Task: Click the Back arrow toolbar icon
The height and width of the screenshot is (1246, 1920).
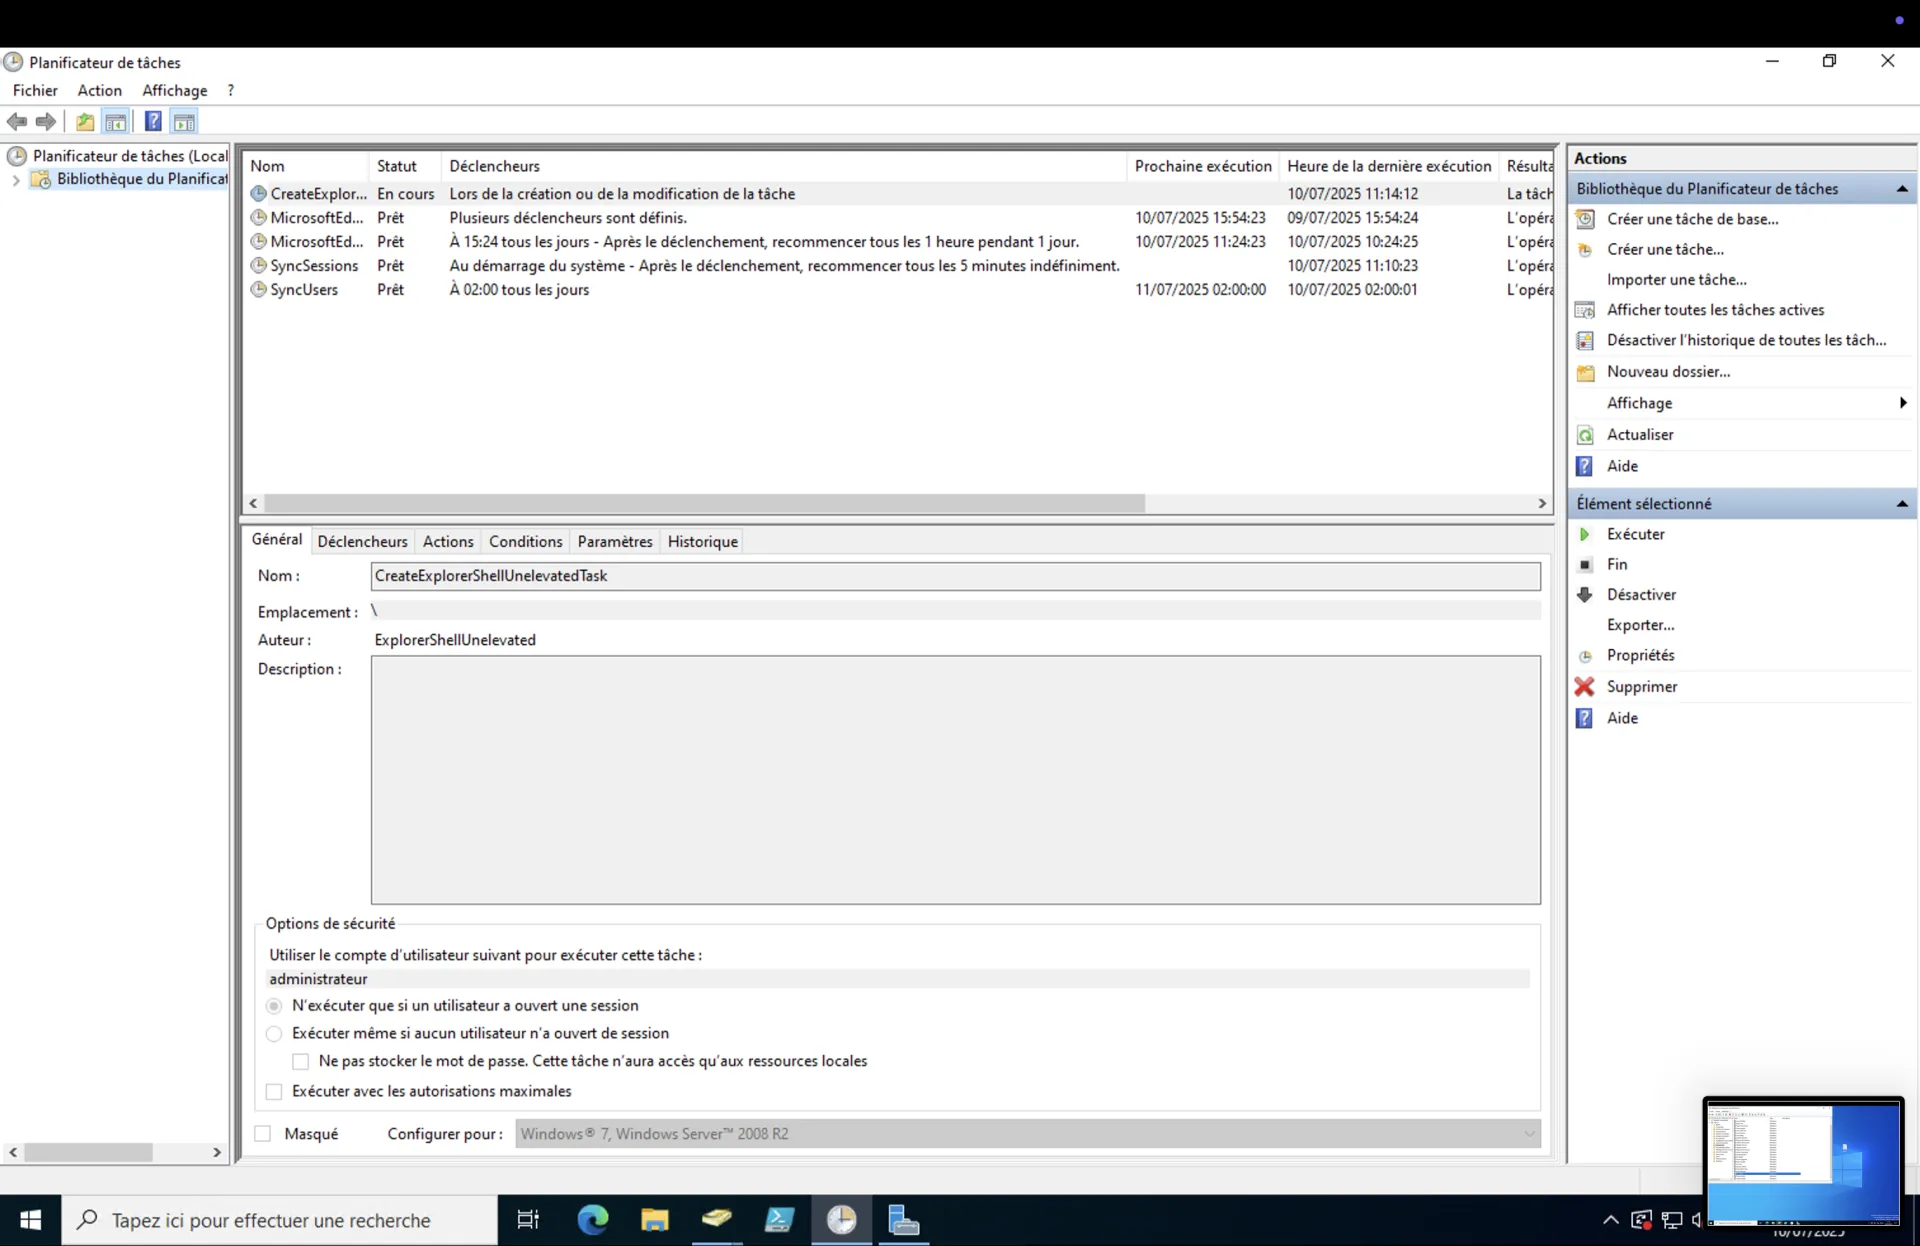Action: click(x=17, y=122)
